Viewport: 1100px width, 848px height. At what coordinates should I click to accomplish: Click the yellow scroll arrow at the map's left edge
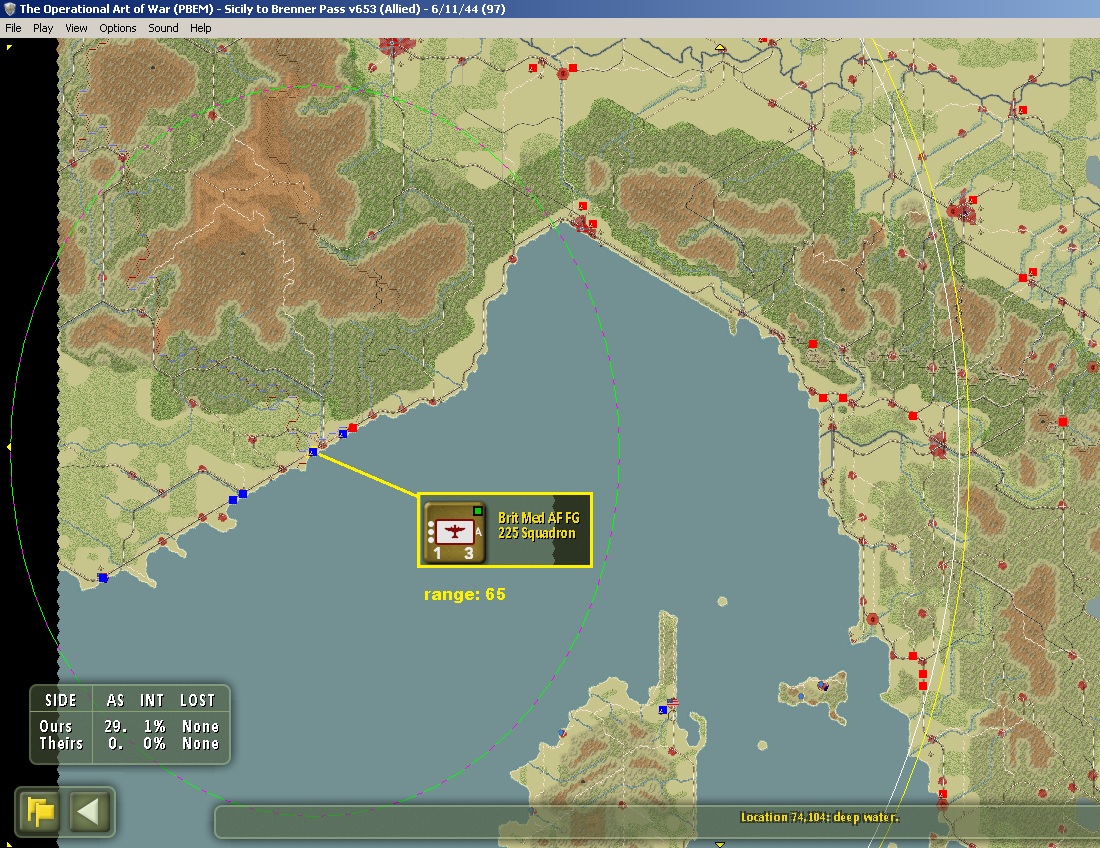[8, 447]
